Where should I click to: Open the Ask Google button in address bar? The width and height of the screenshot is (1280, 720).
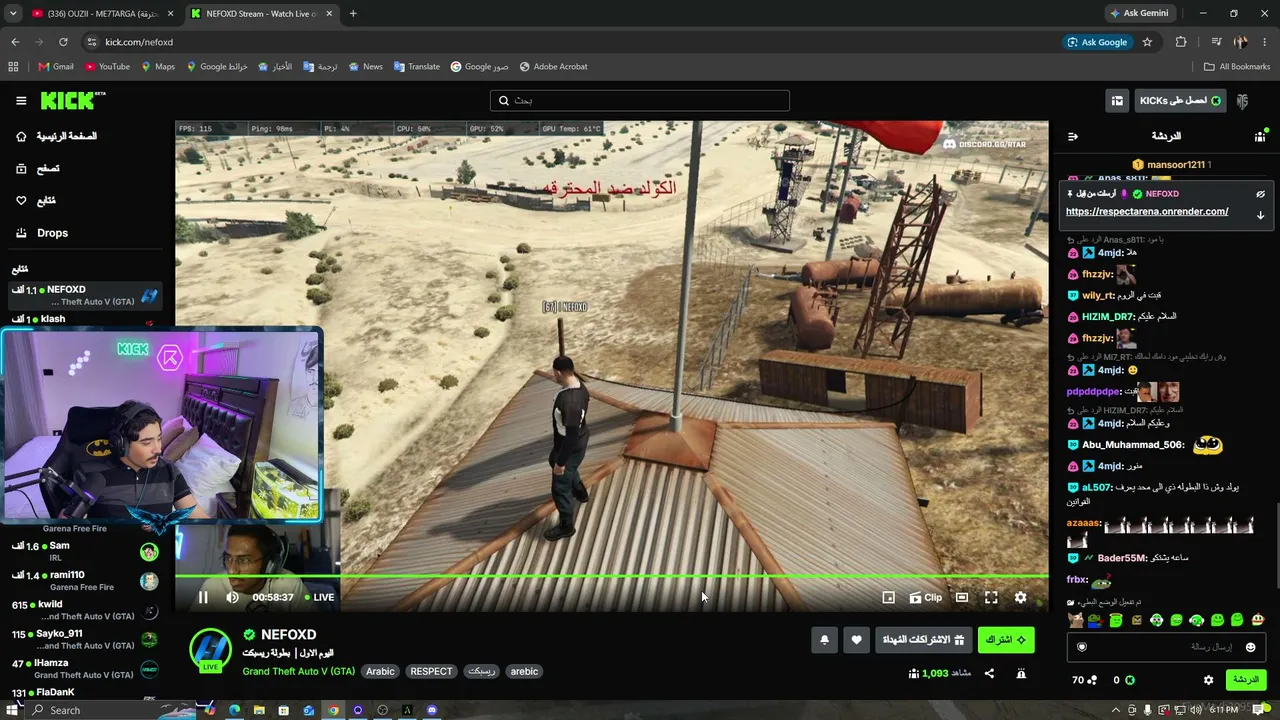[x=1097, y=42]
